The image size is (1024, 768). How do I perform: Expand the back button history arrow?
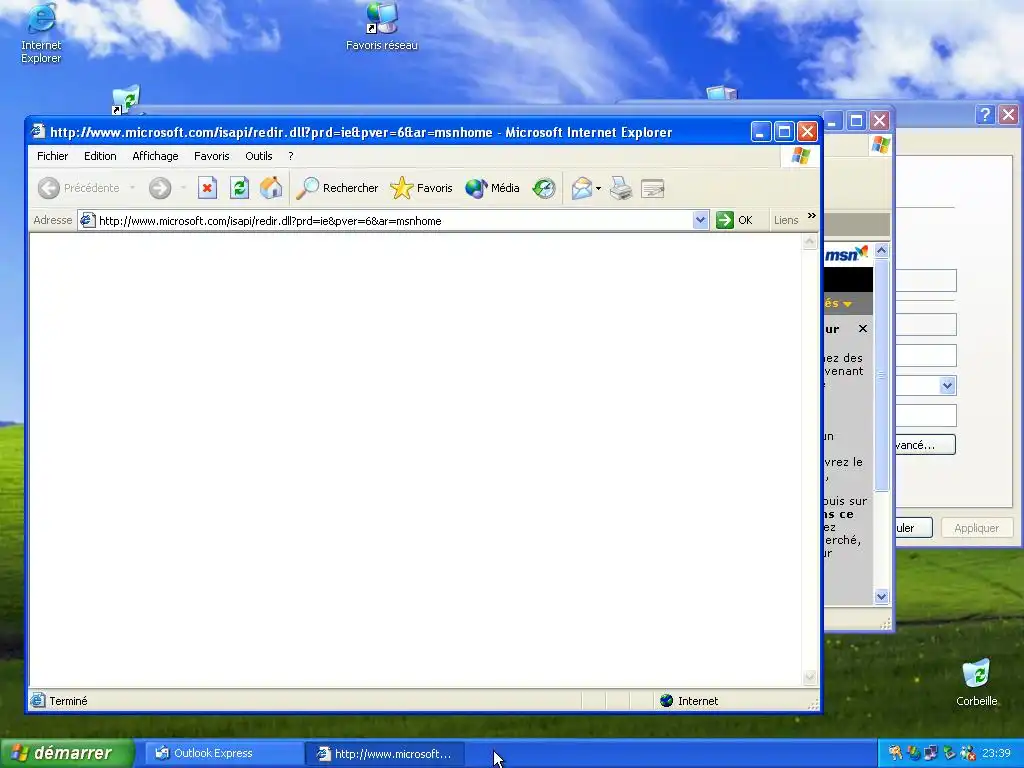[133, 188]
